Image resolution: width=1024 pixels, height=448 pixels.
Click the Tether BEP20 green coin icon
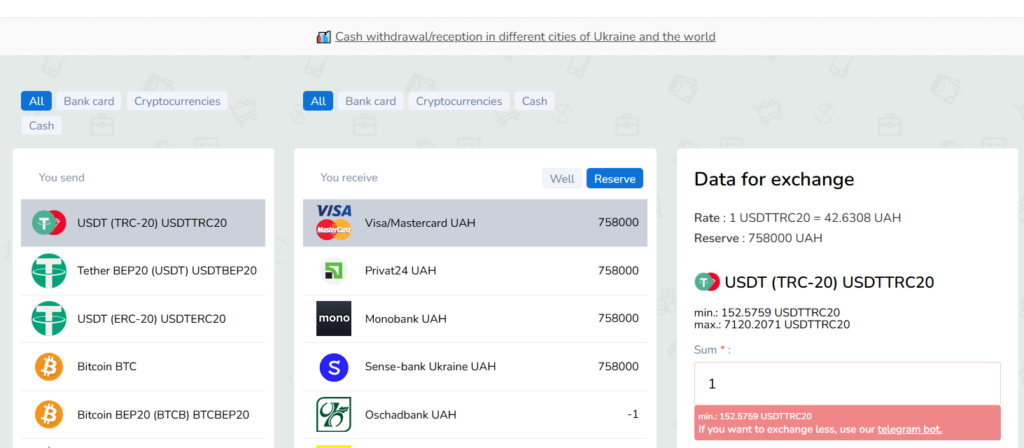click(x=49, y=270)
